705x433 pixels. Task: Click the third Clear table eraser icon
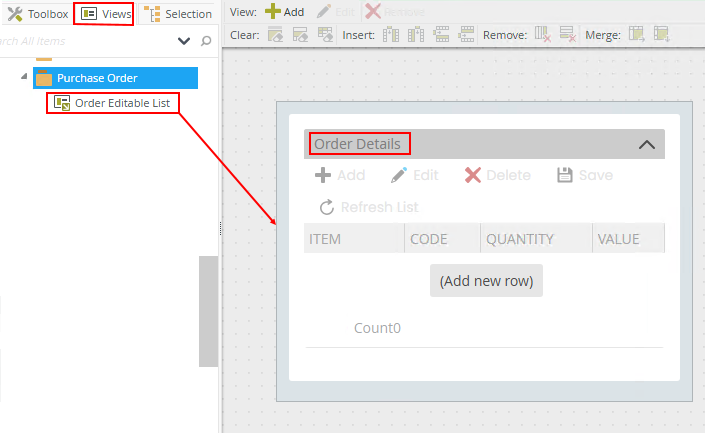coord(325,35)
